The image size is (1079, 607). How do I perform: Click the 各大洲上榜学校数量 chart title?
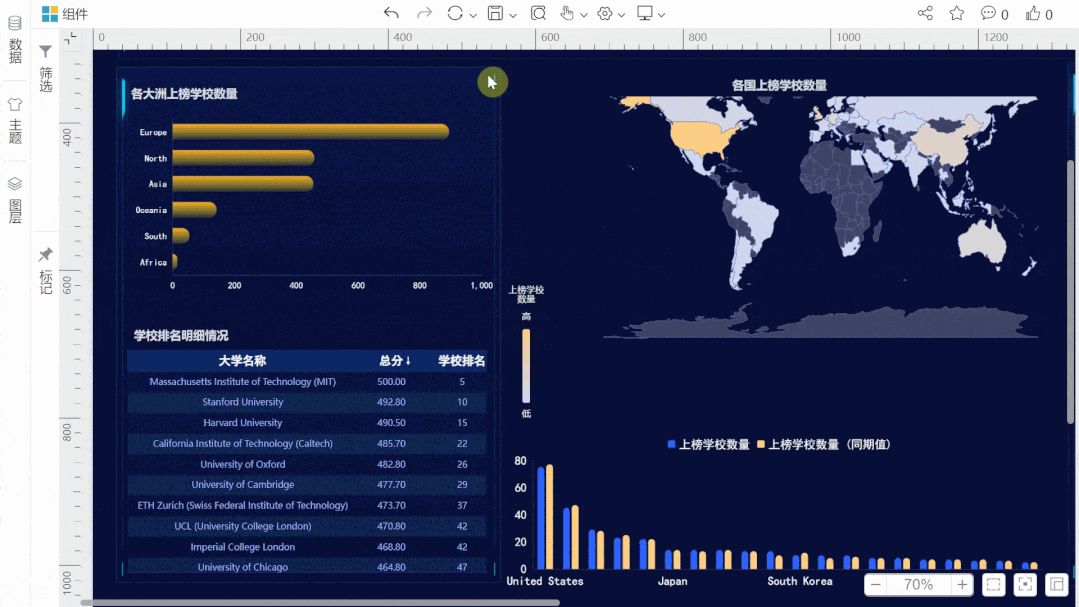tap(184, 94)
